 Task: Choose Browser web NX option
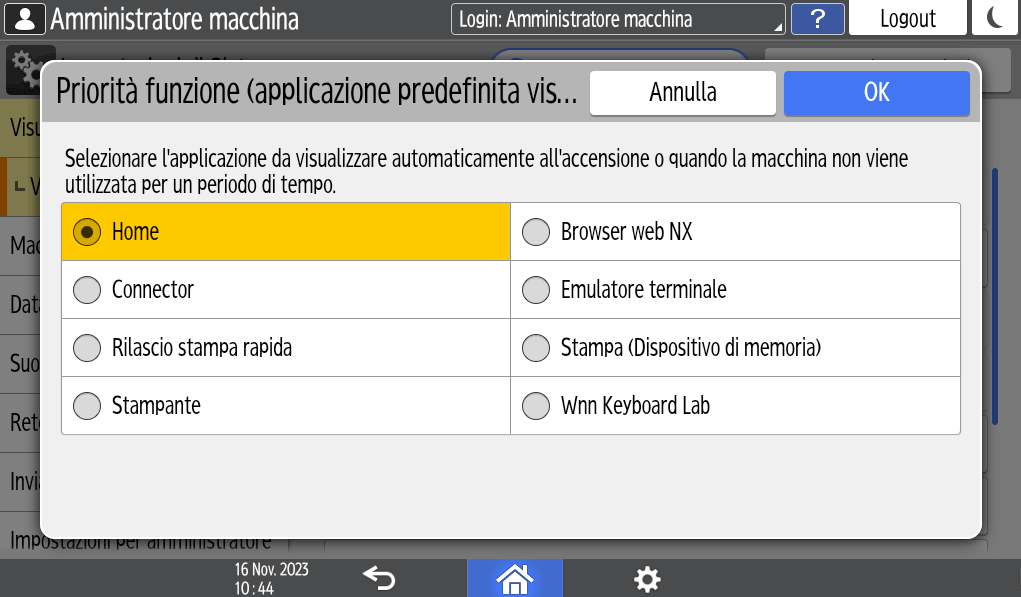pyautogui.click(x=537, y=232)
